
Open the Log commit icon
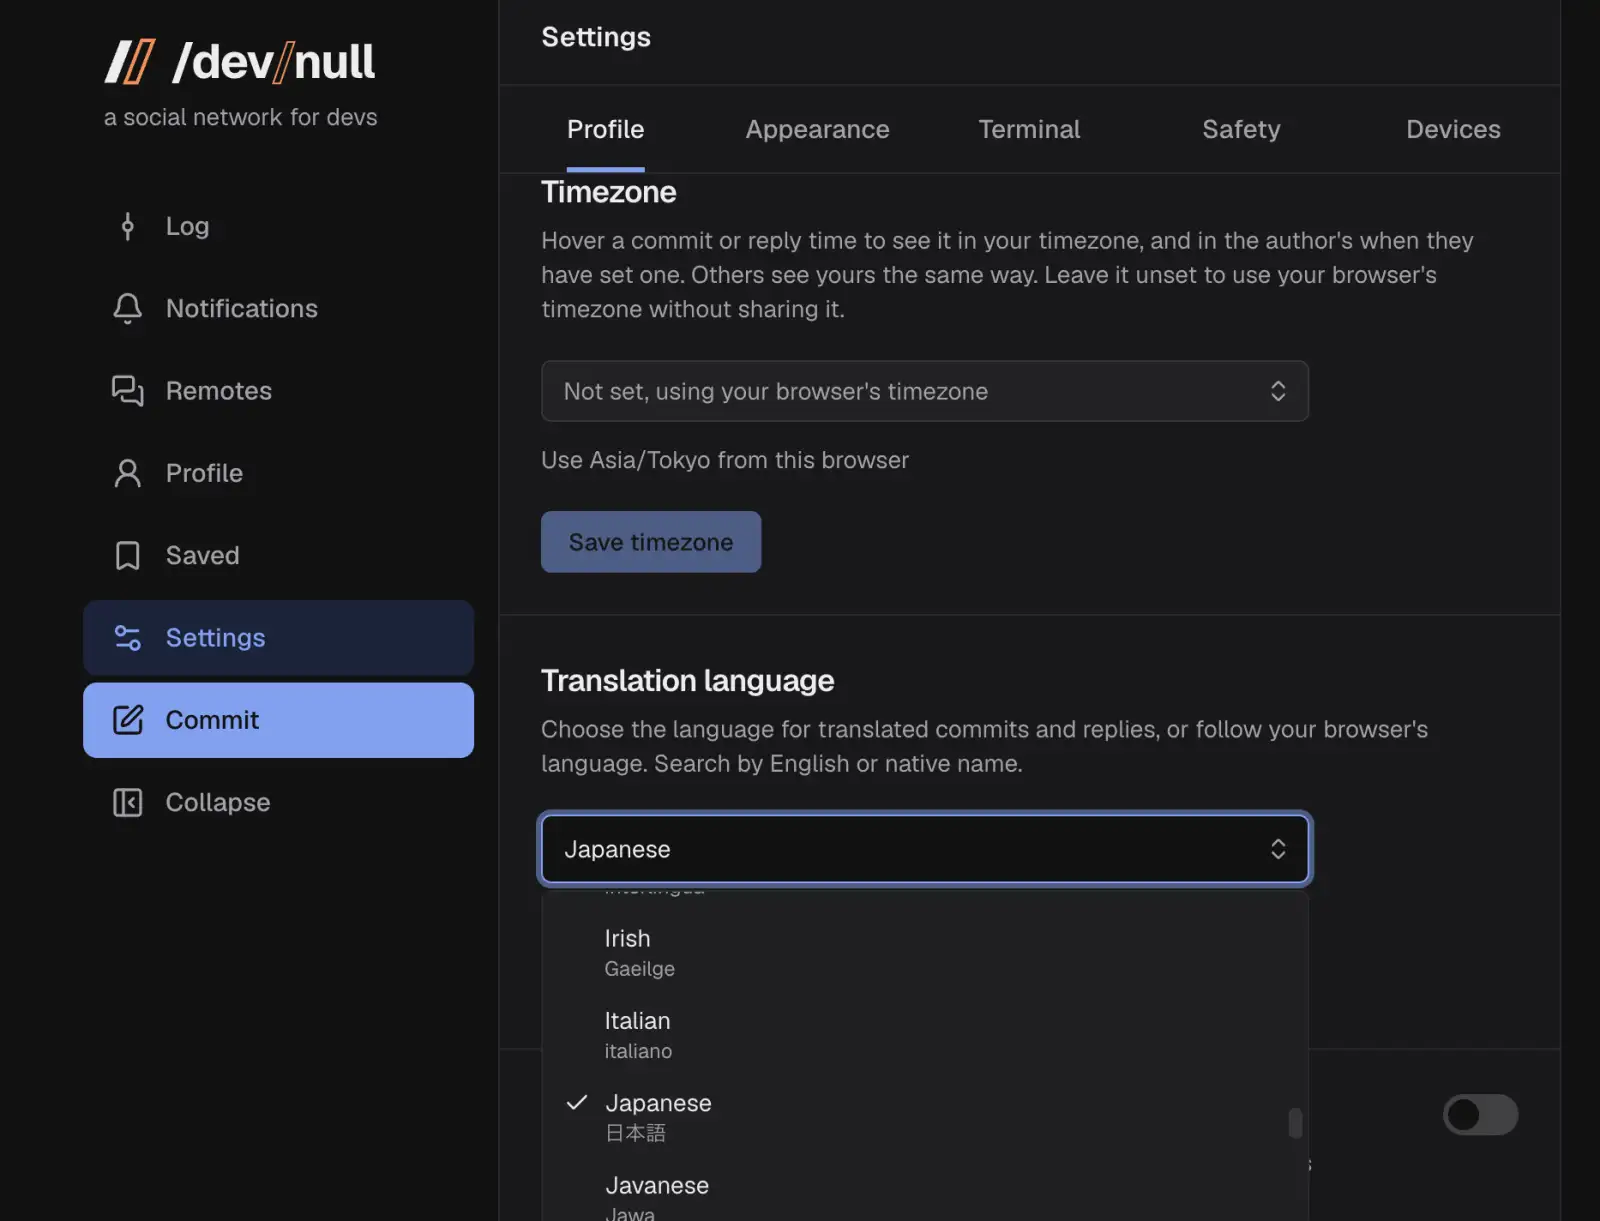tap(127, 226)
